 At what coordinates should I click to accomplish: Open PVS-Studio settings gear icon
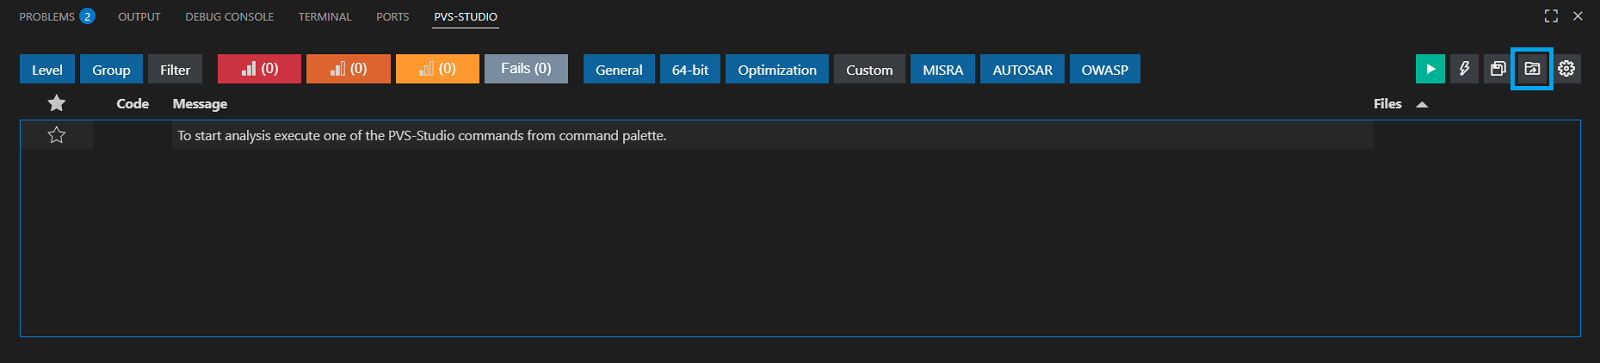pyautogui.click(x=1566, y=69)
